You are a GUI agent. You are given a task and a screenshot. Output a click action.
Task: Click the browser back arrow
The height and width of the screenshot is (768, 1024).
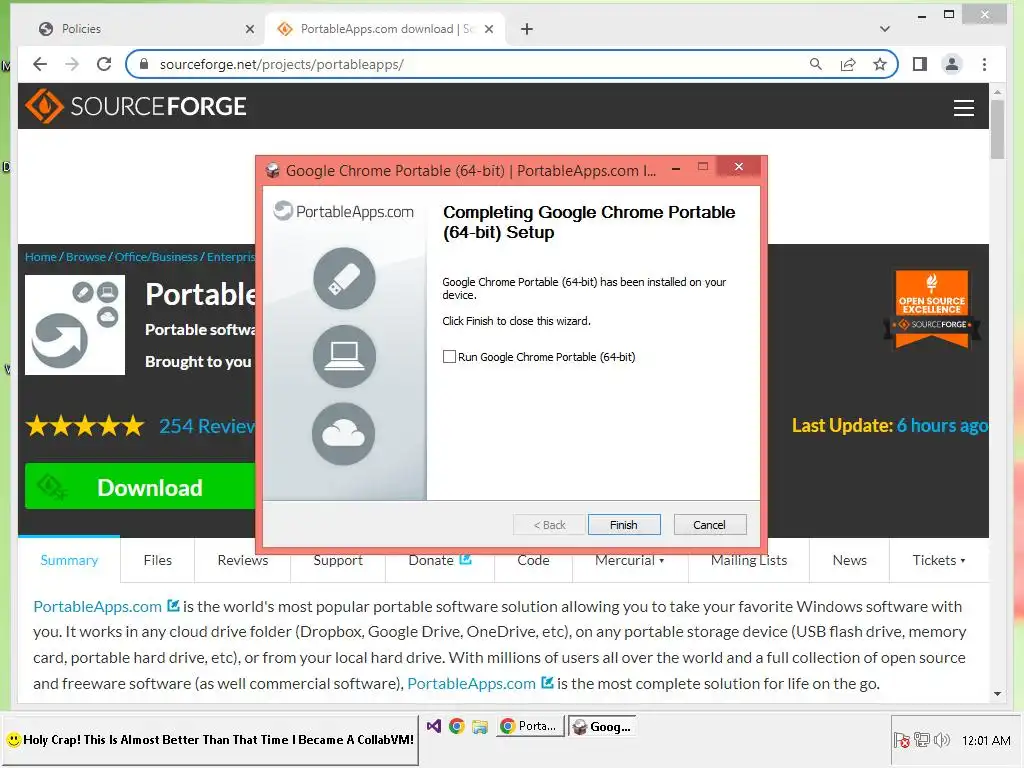[x=40, y=64]
